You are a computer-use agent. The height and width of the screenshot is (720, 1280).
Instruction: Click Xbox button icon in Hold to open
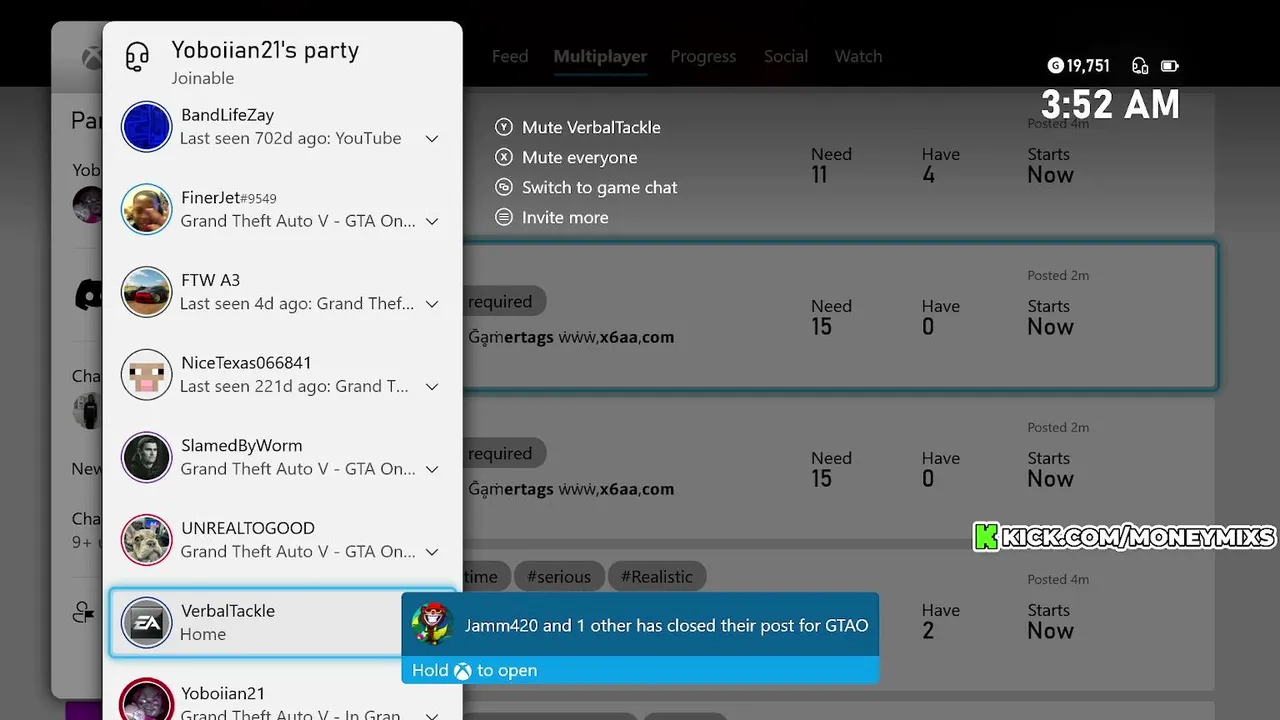coord(462,671)
